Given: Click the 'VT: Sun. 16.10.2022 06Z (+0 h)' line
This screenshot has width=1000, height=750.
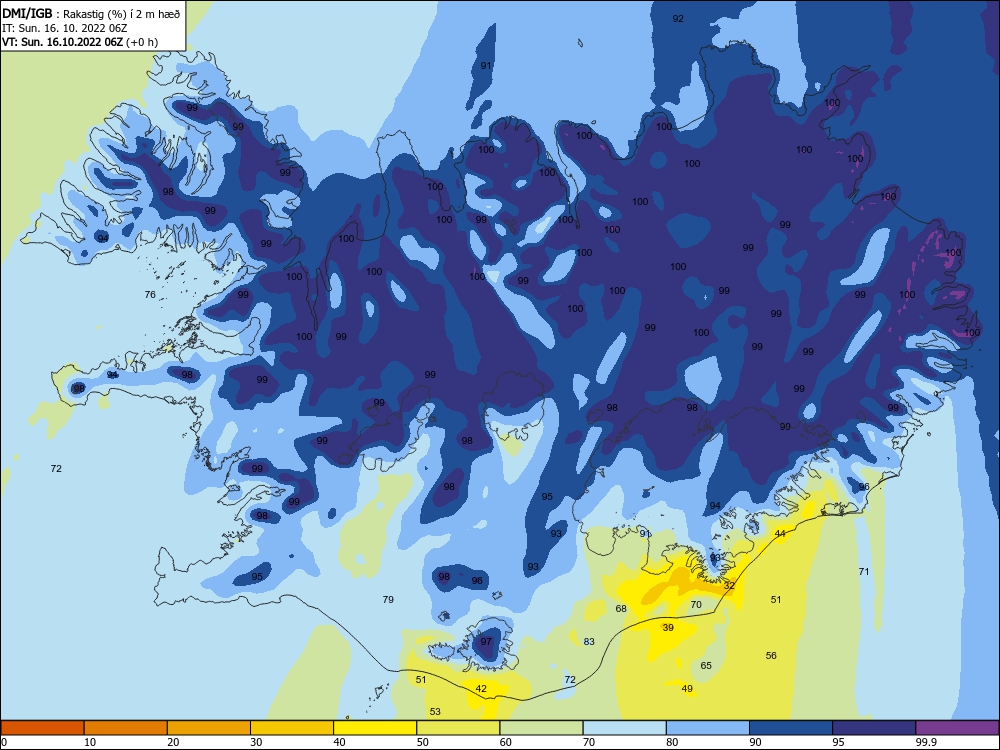Looking at the screenshot, I should click(80, 42).
